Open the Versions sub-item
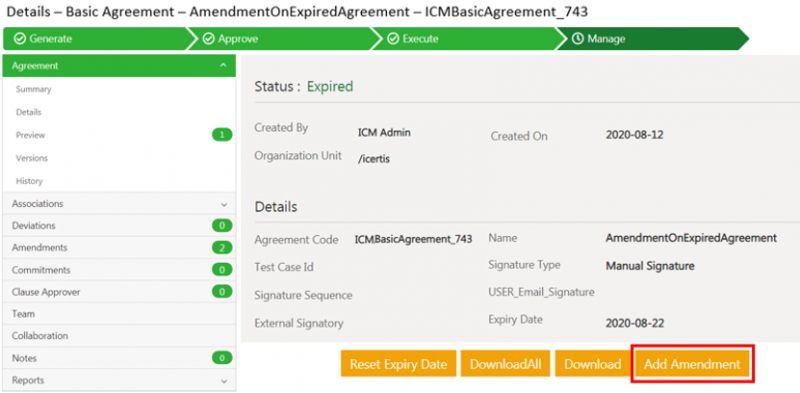 pos(32,158)
